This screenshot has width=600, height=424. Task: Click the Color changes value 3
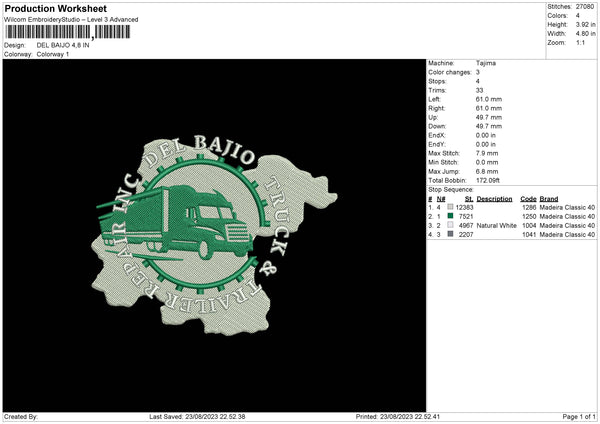click(478, 72)
